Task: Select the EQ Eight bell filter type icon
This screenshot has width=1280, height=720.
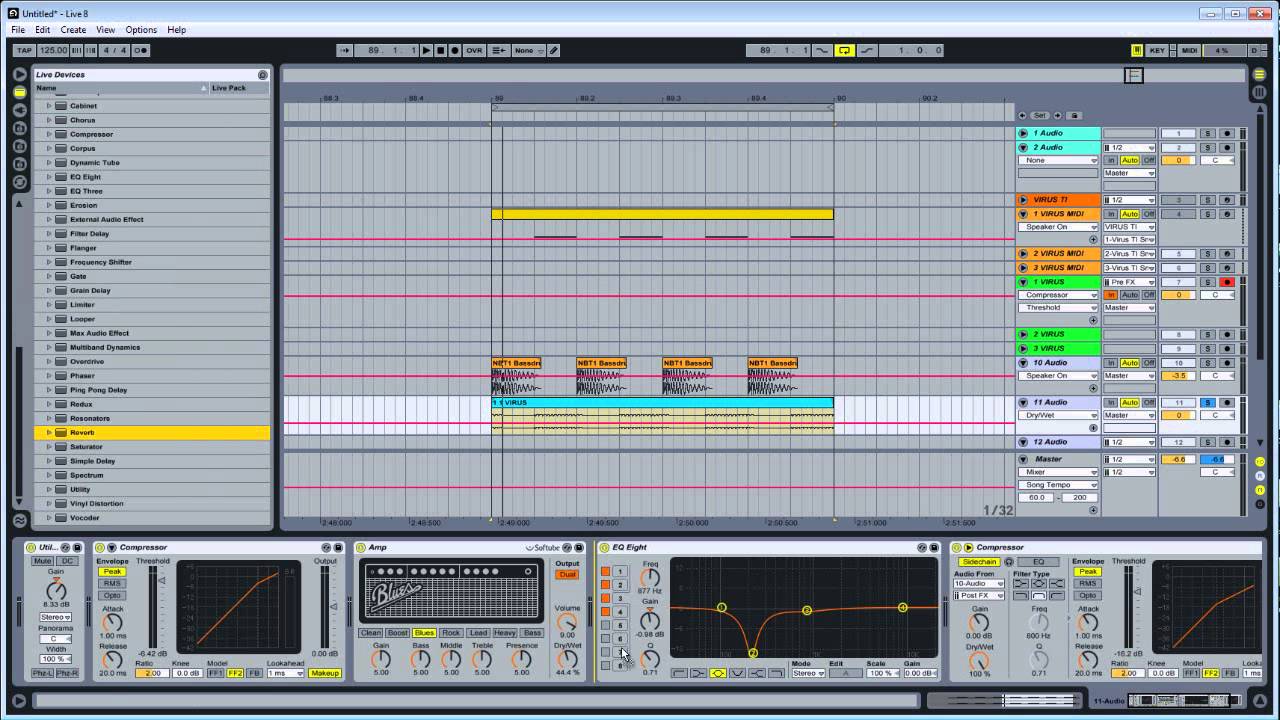Action: pyautogui.click(x=718, y=673)
